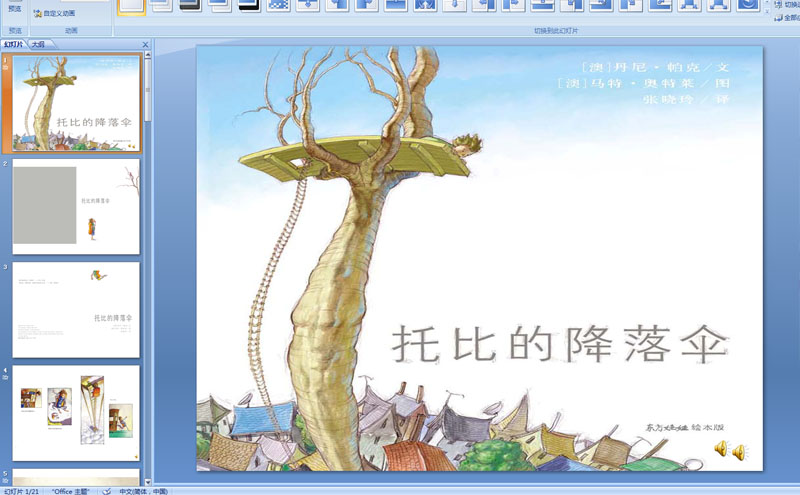Click the spell check icon in status bar

[107, 491]
